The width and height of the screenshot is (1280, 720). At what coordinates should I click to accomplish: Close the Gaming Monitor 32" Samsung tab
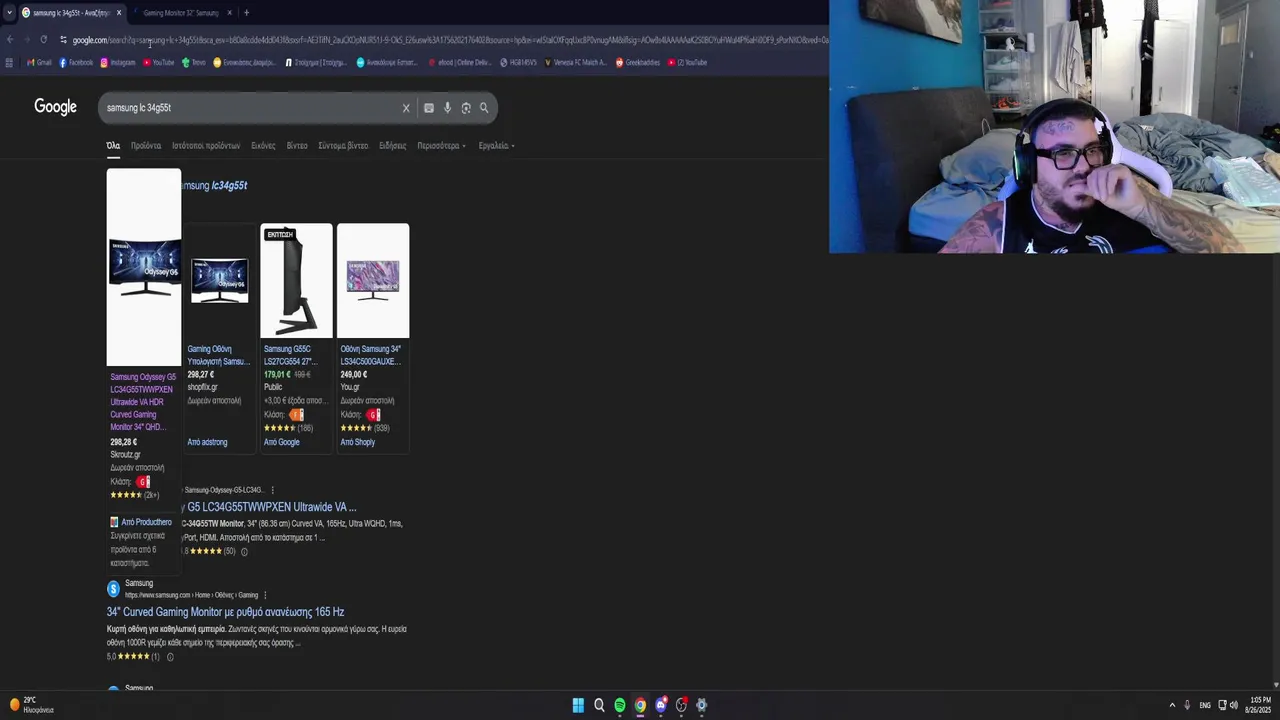coord(229,13)
